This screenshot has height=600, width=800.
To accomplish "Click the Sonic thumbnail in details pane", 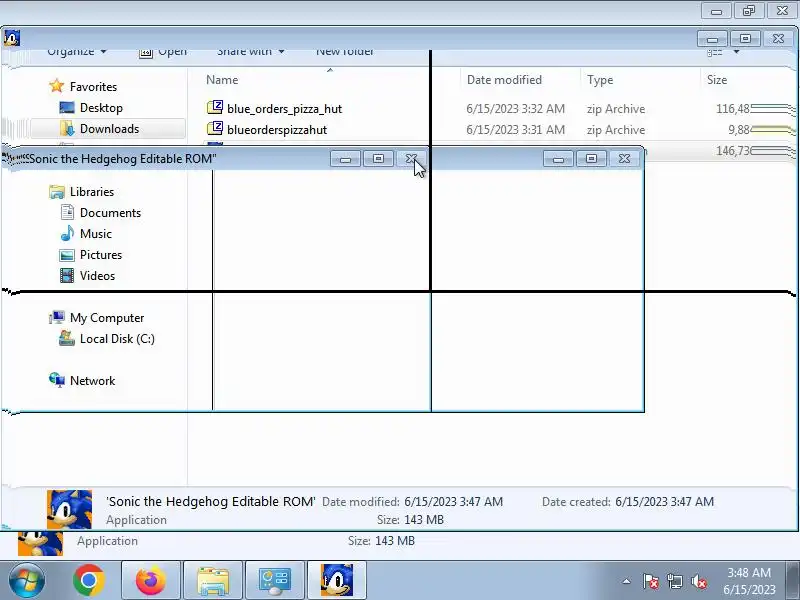I will point(69,509).
